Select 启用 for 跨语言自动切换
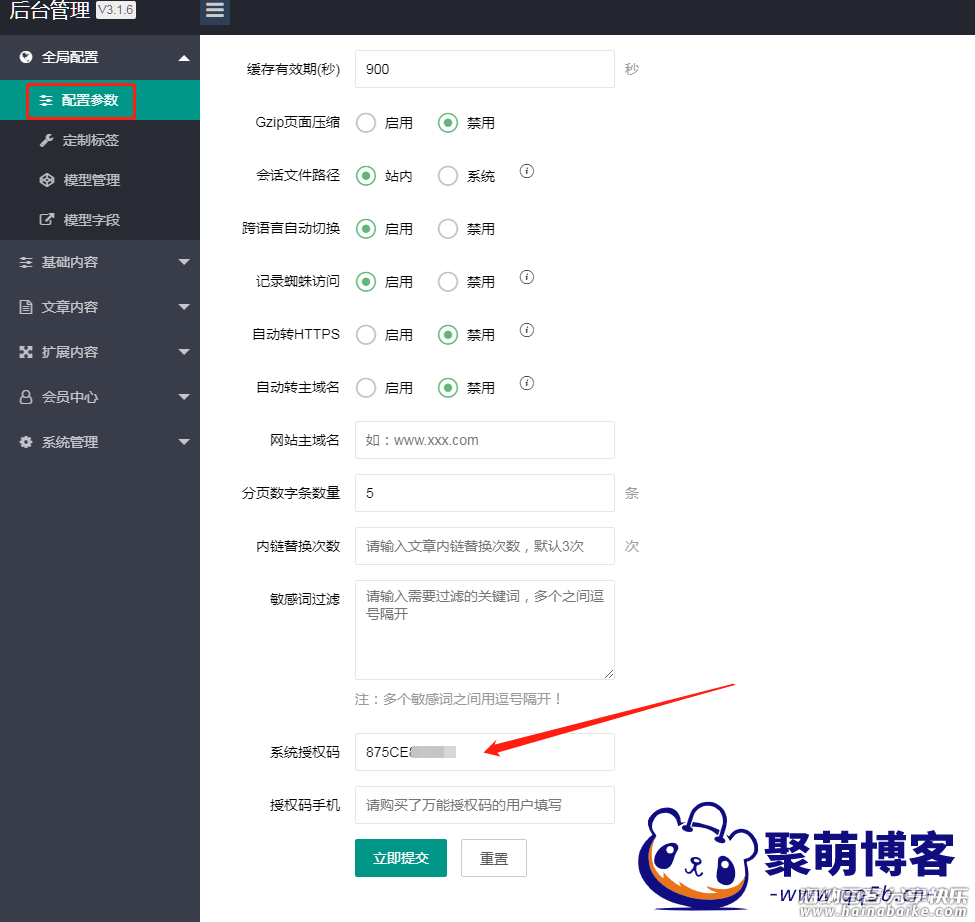Screen dimensions: 975x922 coord(366,229)
